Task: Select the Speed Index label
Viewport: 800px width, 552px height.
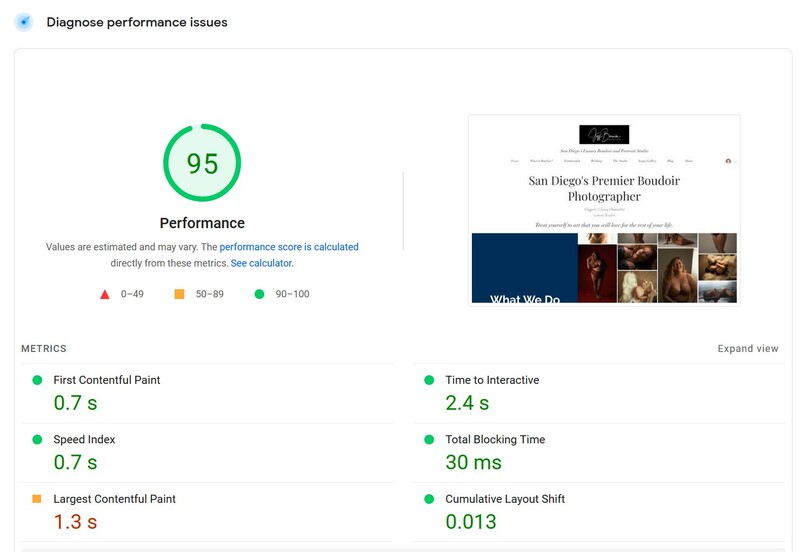Action: (x=84, y=439)
